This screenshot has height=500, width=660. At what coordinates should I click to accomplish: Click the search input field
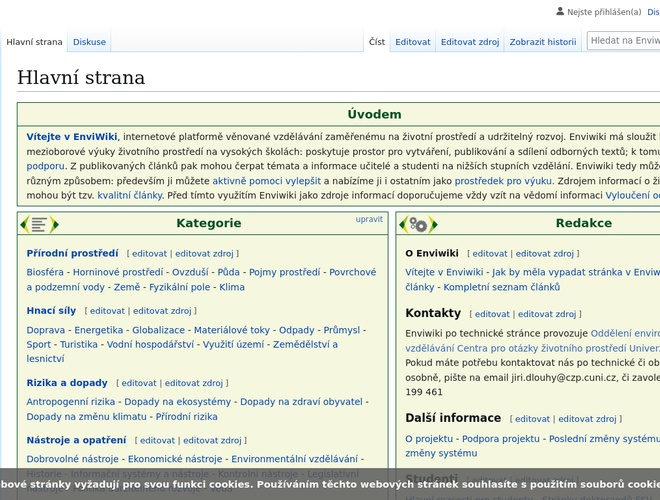[624, 41]
